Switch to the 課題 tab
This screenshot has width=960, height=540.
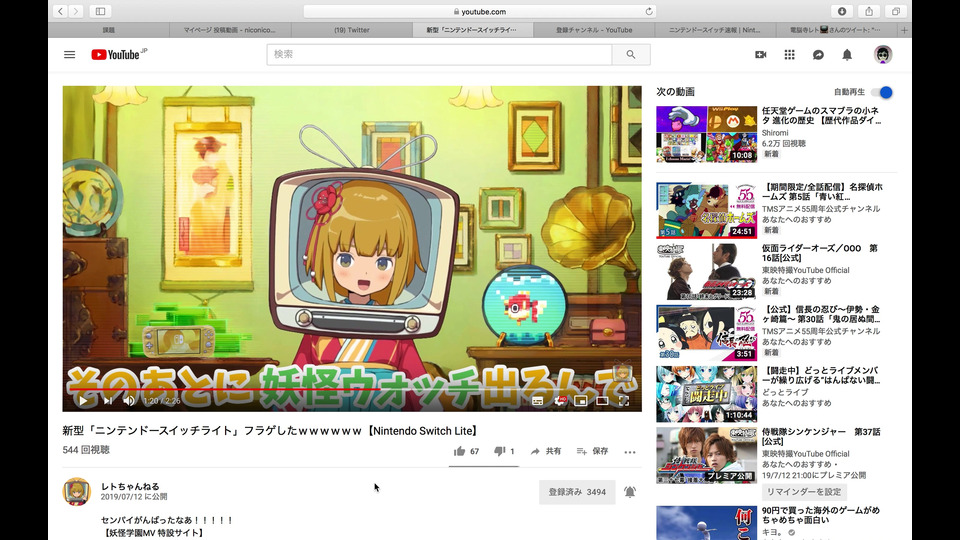tap(108, 30)
